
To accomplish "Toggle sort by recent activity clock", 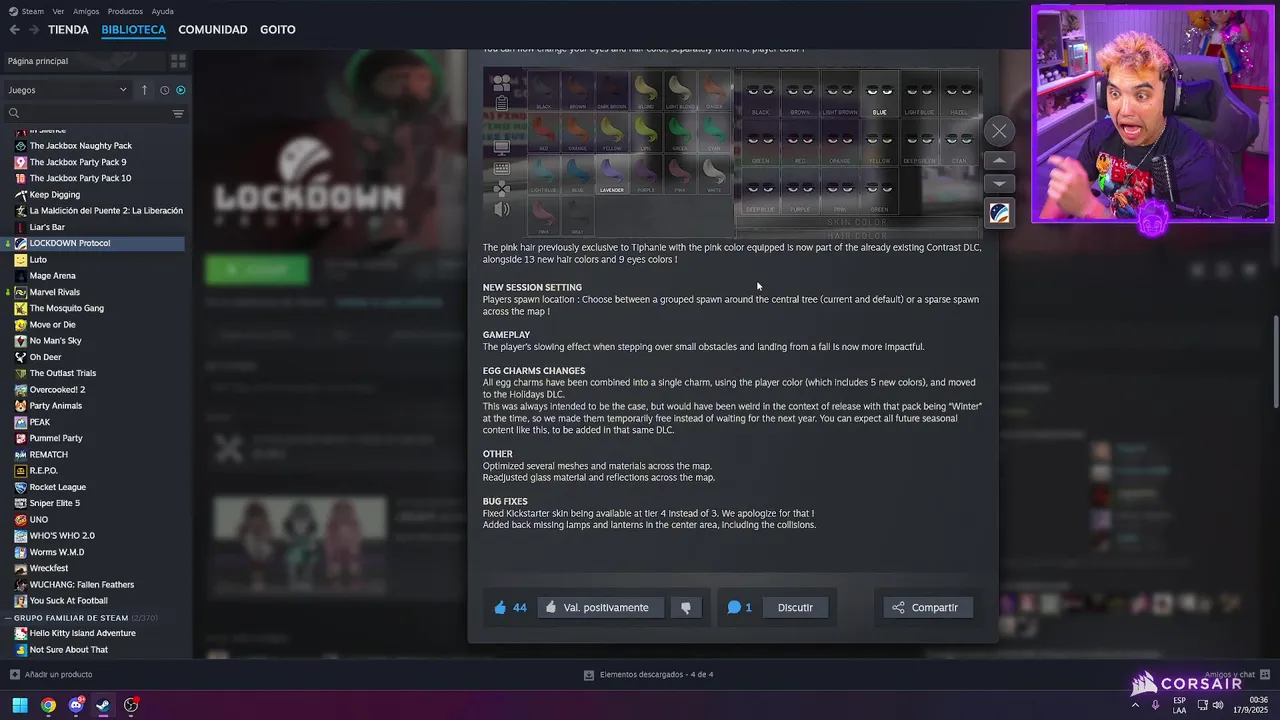I will click(x=165, y=90).
